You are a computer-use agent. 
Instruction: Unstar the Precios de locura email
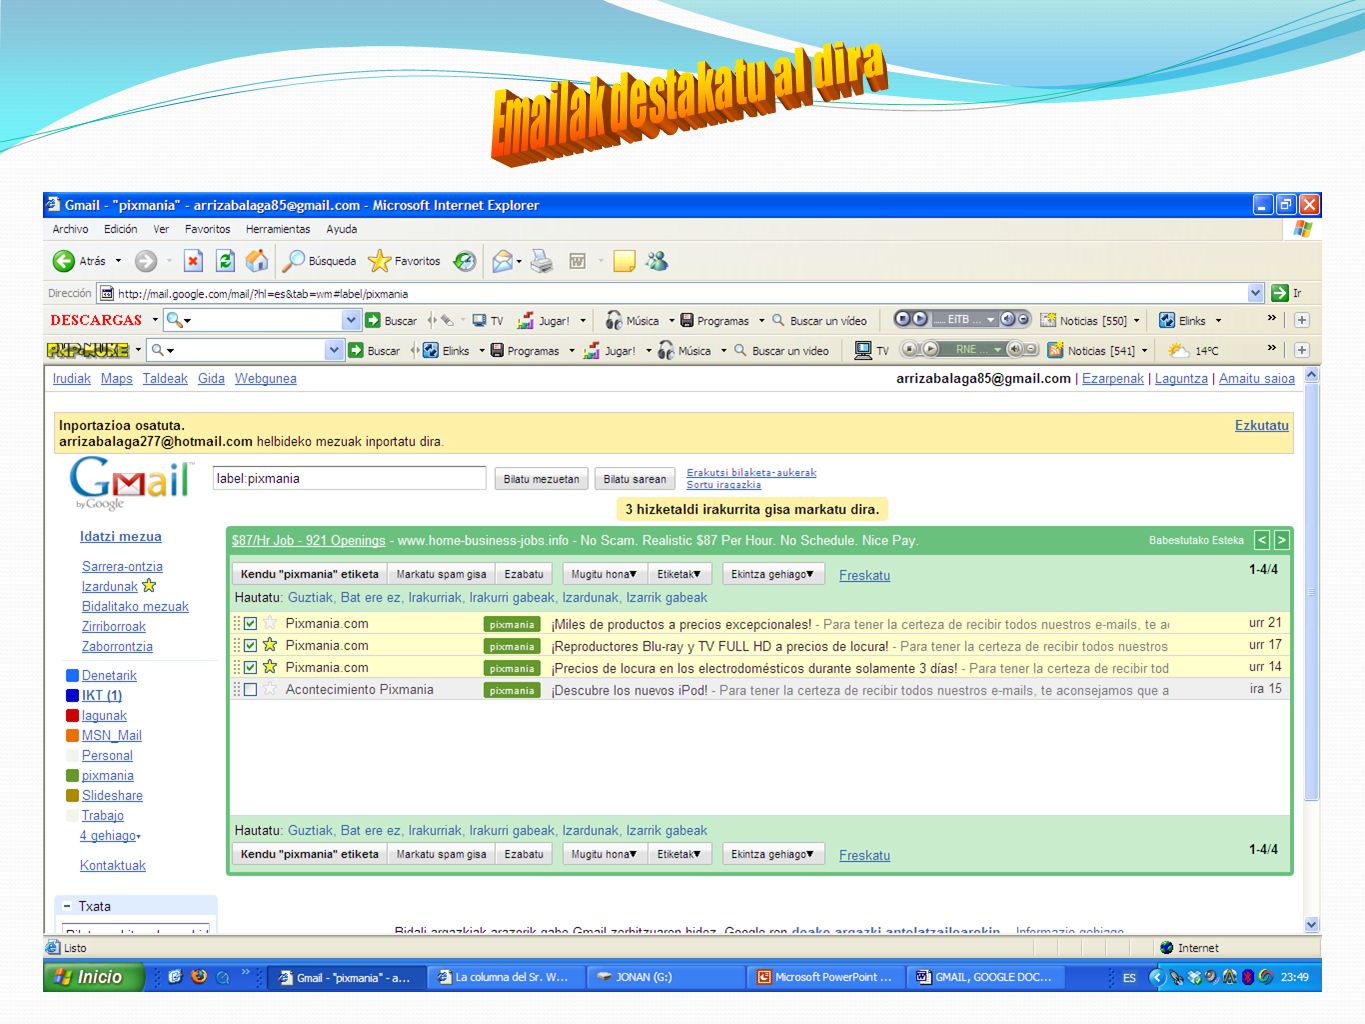tap(270, 667)
